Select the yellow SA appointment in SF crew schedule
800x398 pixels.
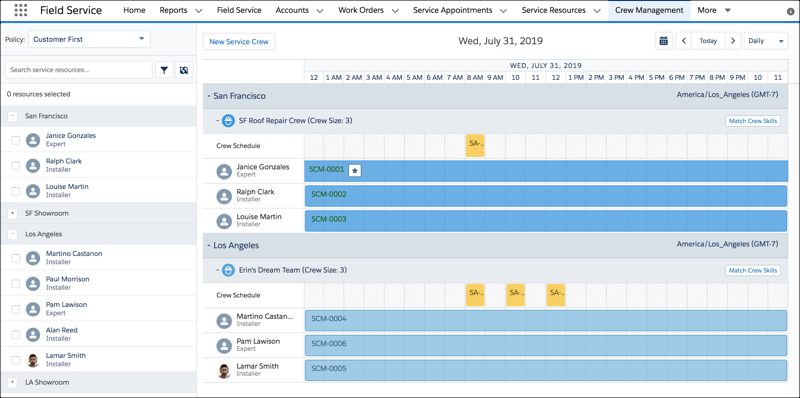click(x=475, y=145)
